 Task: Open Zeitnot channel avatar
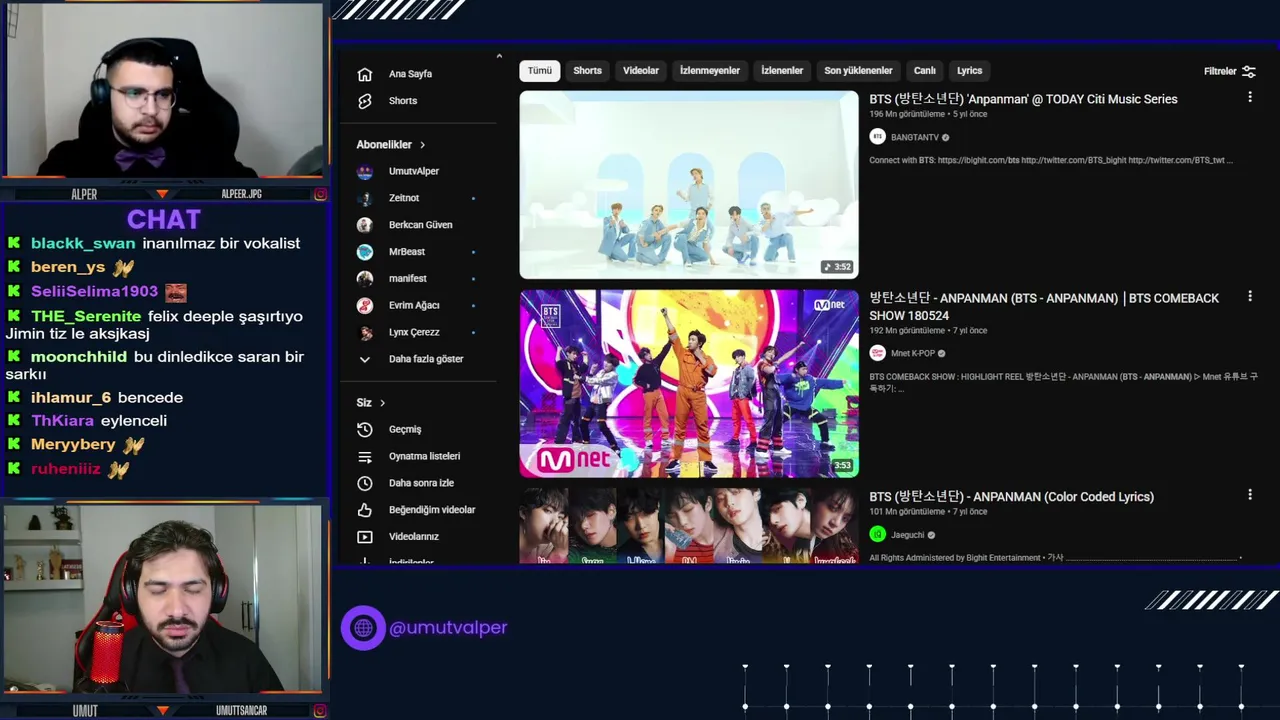(x=365, y=198)
